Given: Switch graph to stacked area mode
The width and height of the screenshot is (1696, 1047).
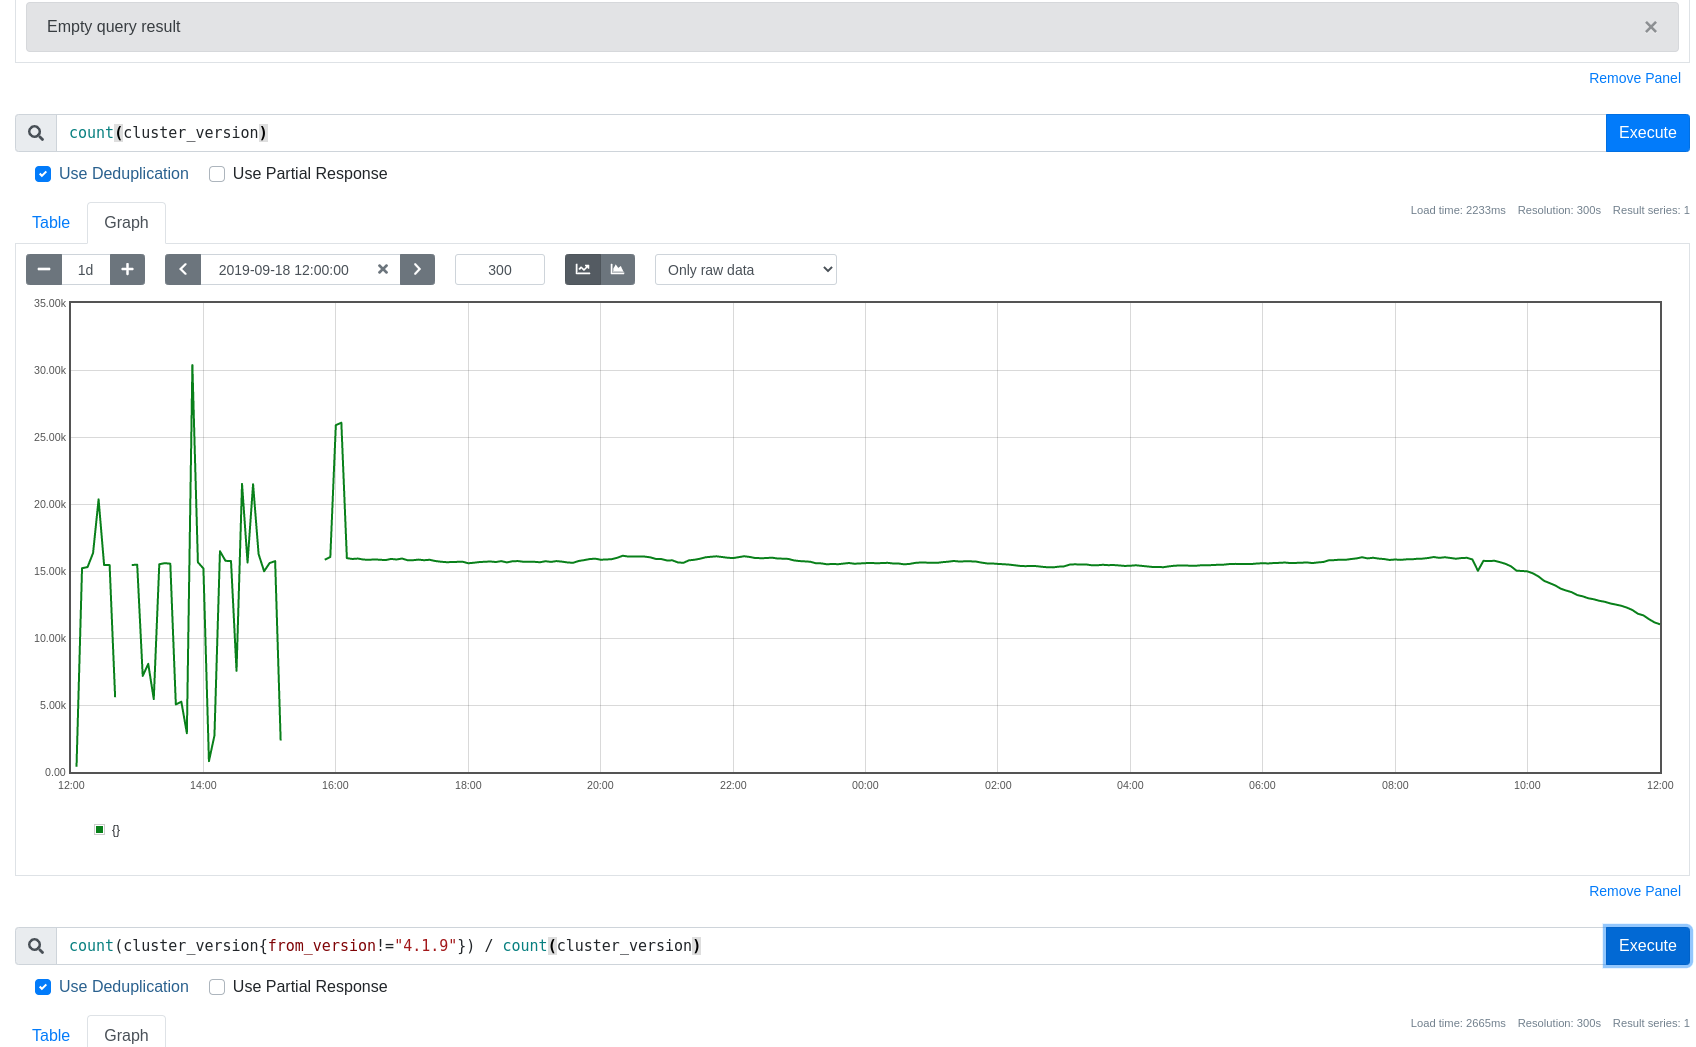Looking at the screenshot, I should click(618, 270).
